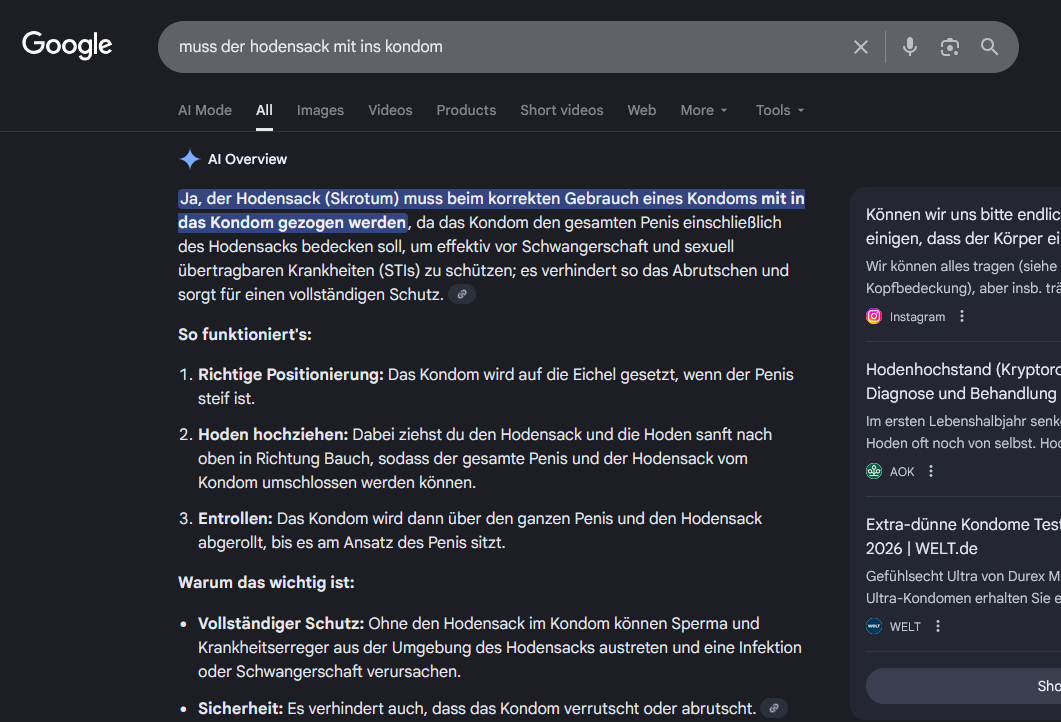Click the AI Overview sparkle icon
Viewport: 1061px width, 722px height.
[189, 159]
